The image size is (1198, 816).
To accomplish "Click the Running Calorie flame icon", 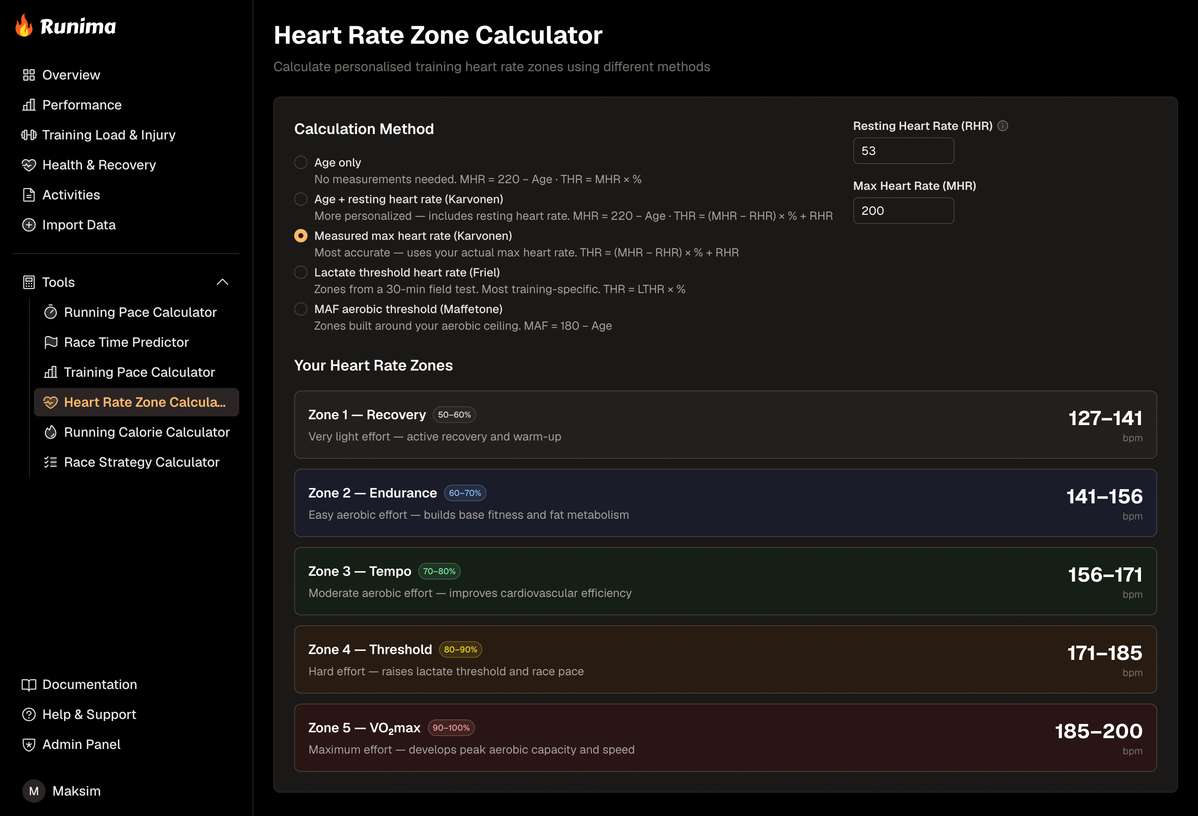I will click(50, 432).
